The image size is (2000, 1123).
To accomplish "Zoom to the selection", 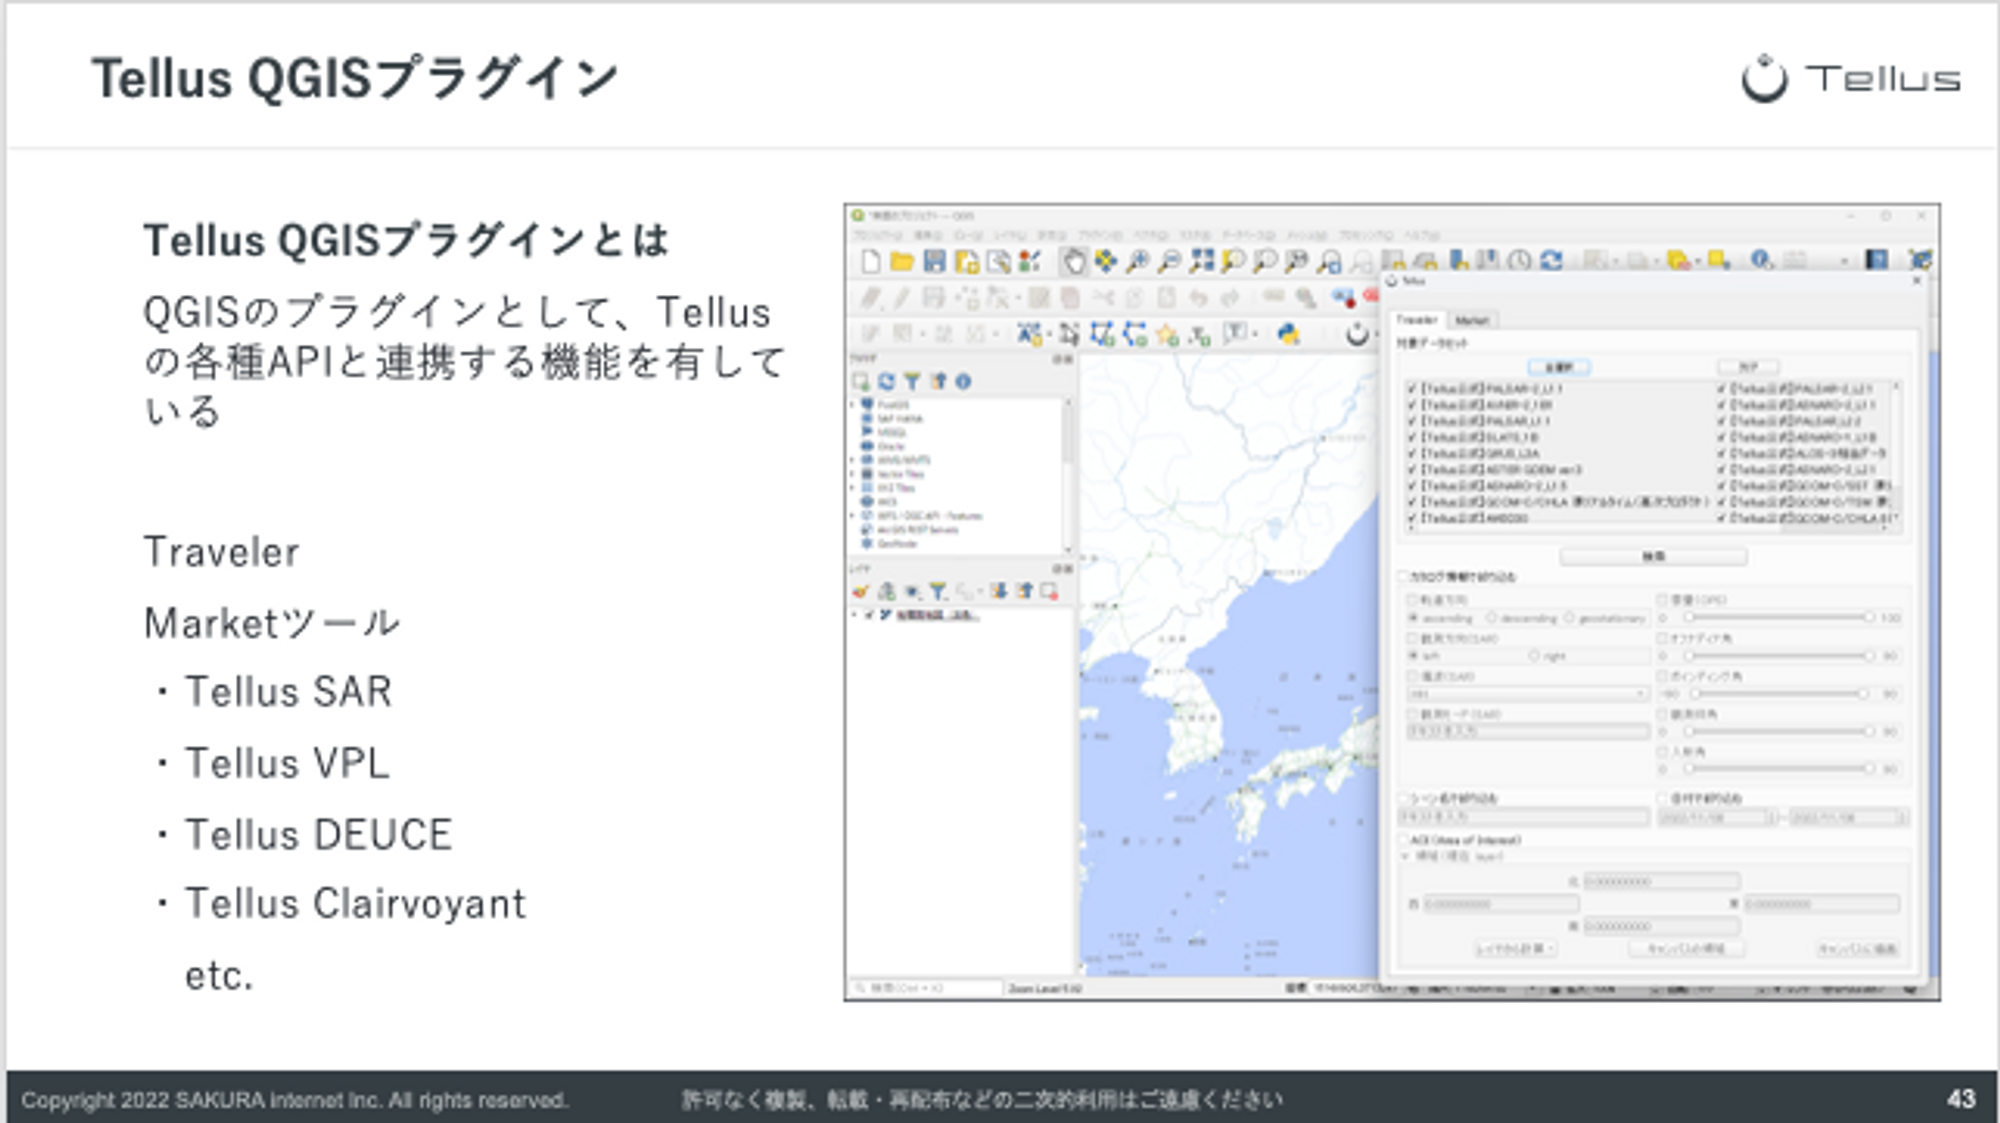I will (1233, 262).
